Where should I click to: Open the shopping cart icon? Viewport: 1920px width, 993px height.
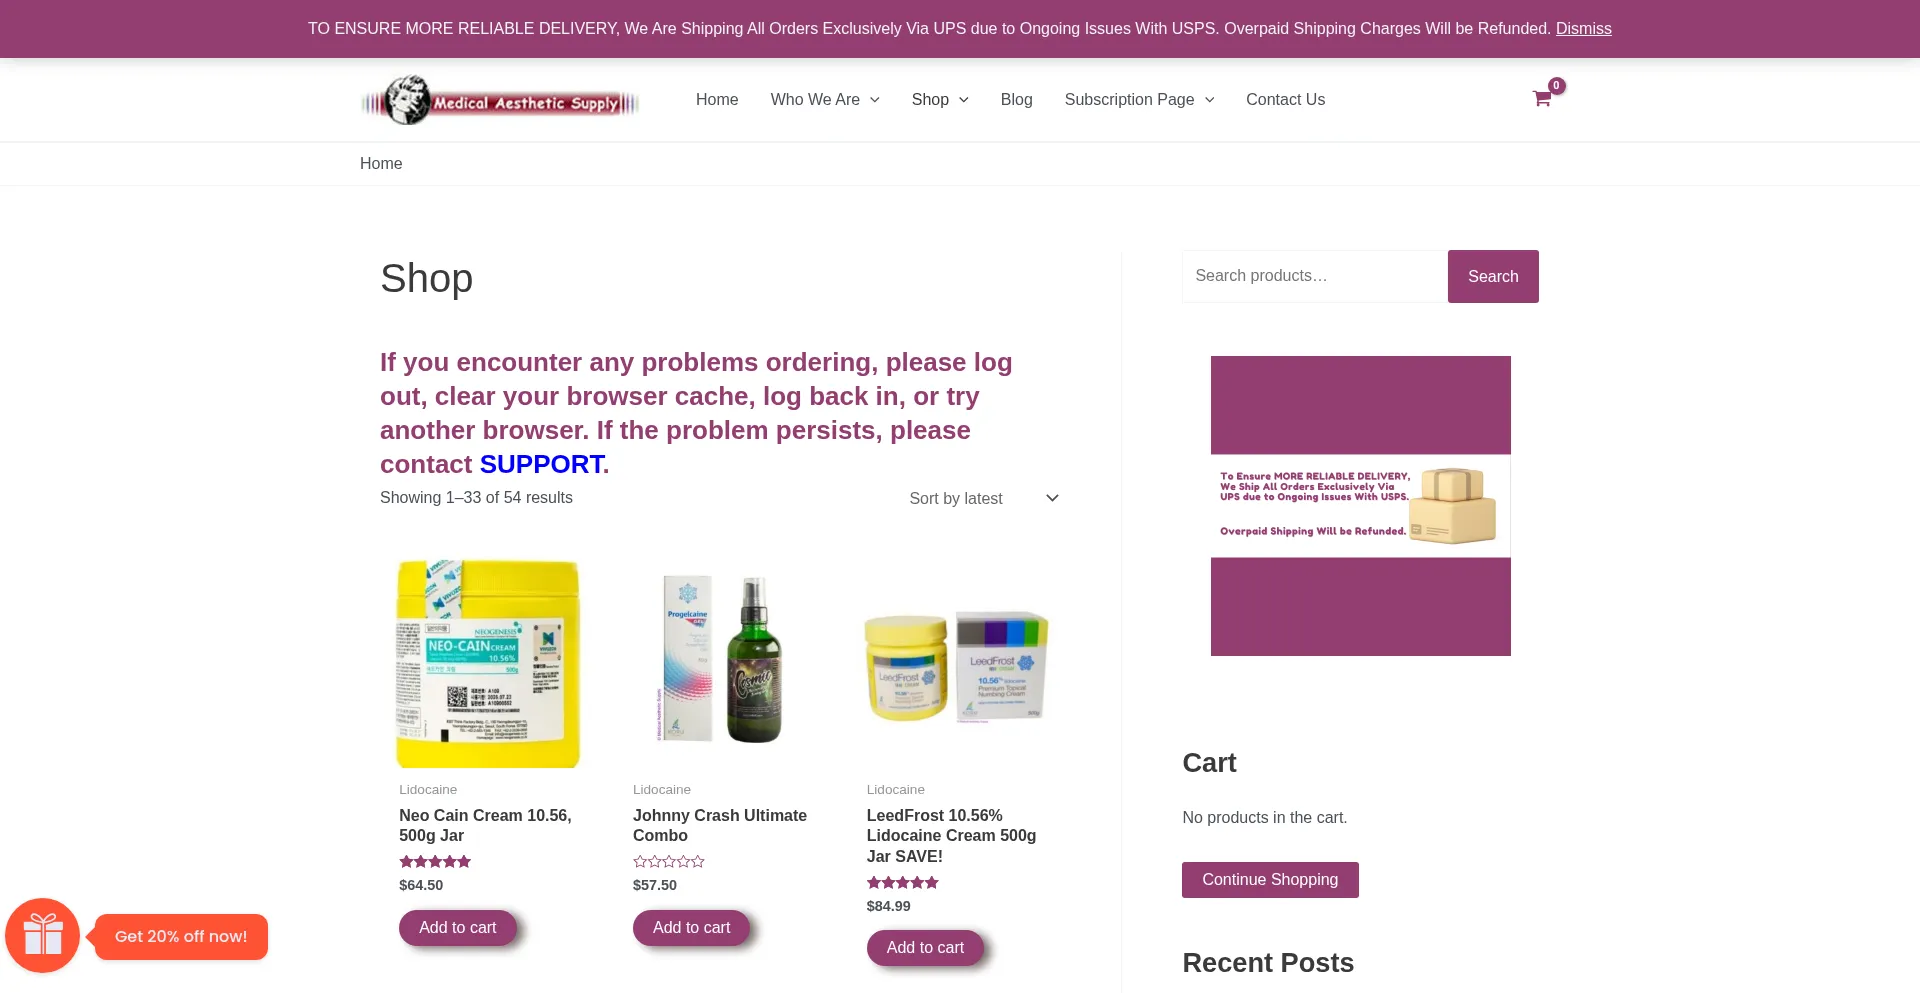coord(1541,98)
